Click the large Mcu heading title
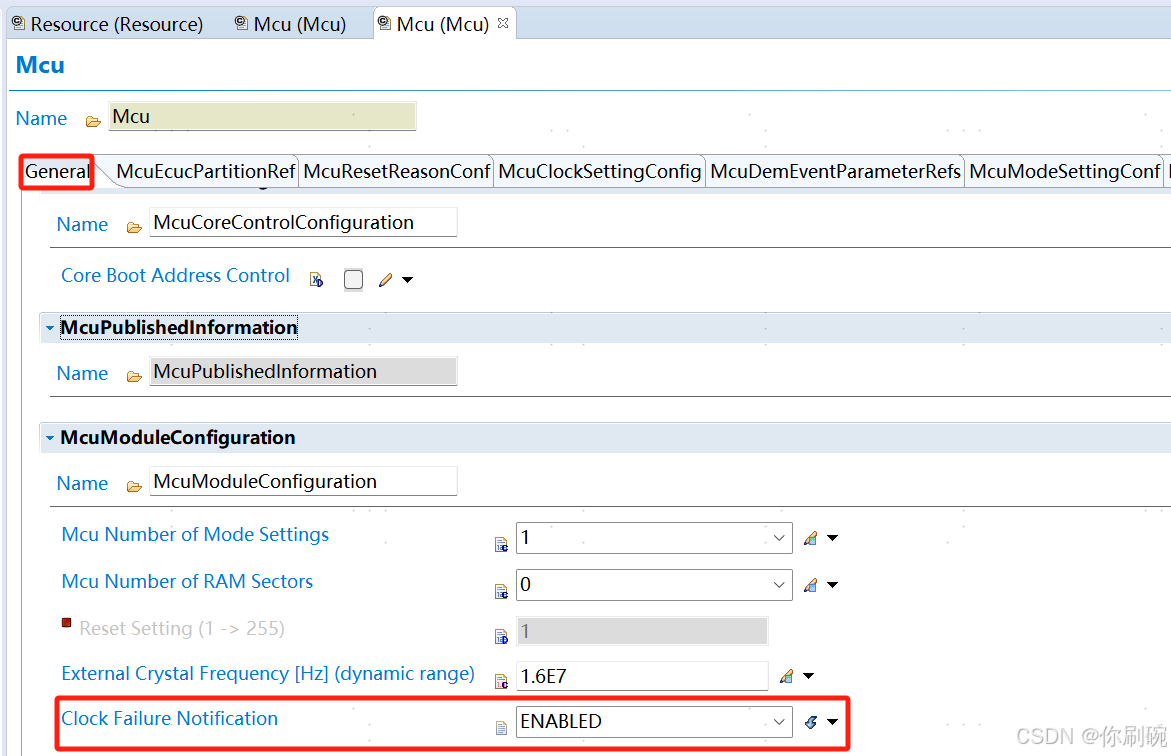Screen dimensions: 1171x756 tap(40, 65)
